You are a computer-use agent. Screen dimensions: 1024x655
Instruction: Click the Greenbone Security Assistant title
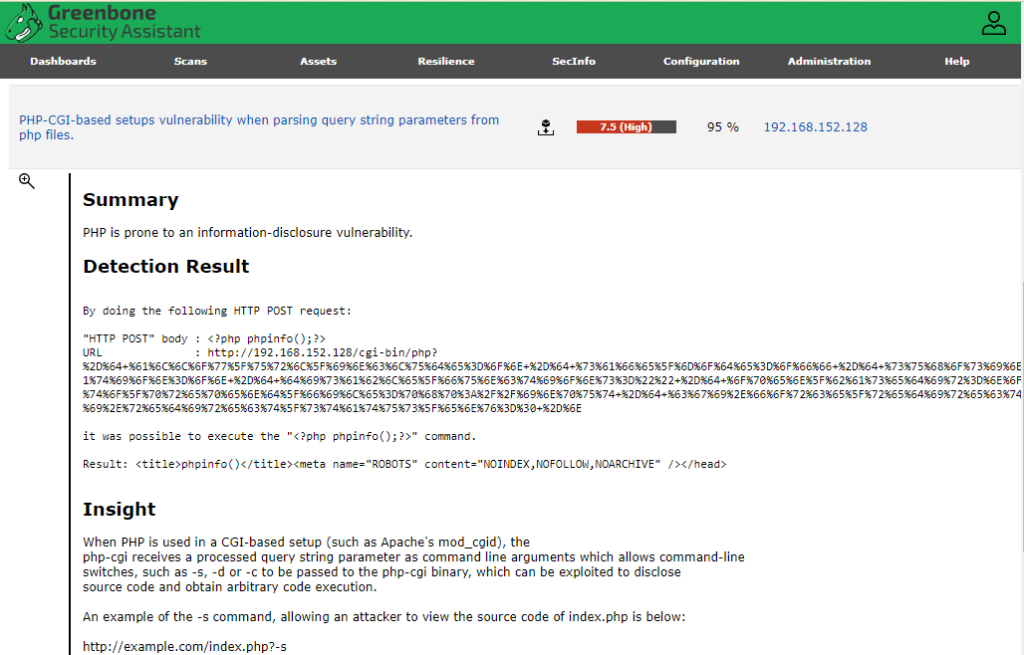[124, 22]
